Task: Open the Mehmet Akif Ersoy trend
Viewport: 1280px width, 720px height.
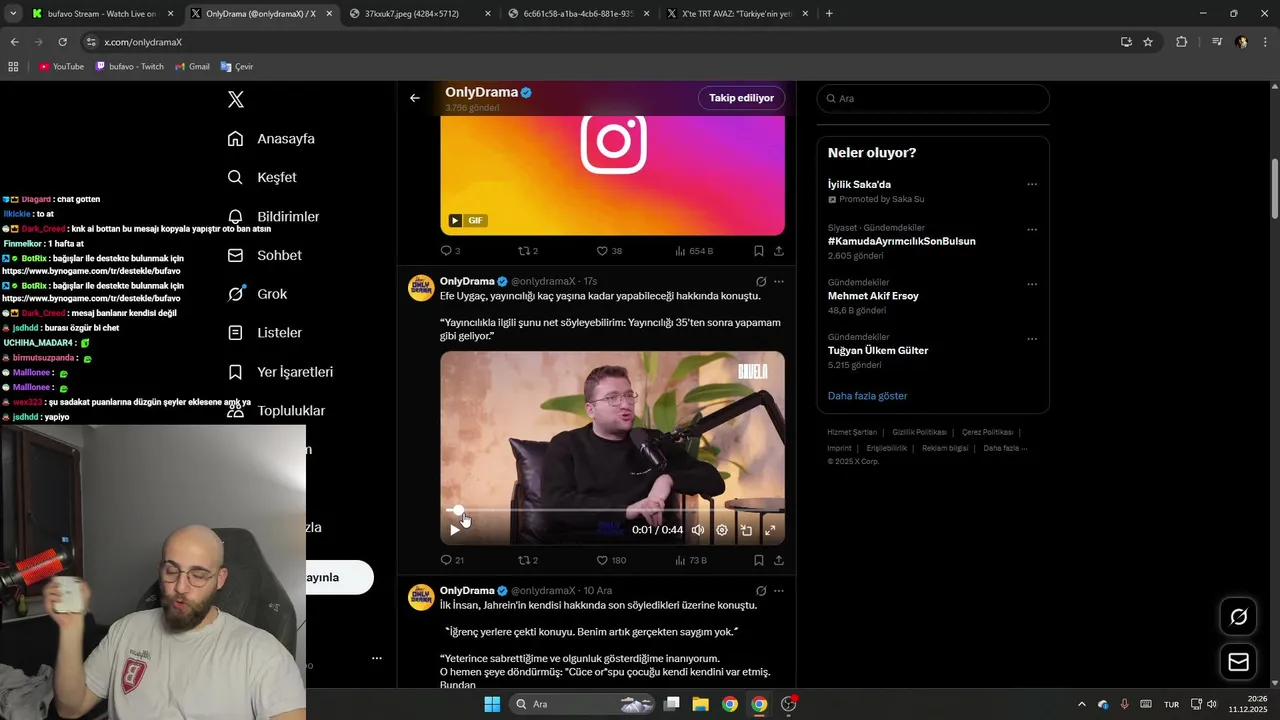Action: click(873, 296)
